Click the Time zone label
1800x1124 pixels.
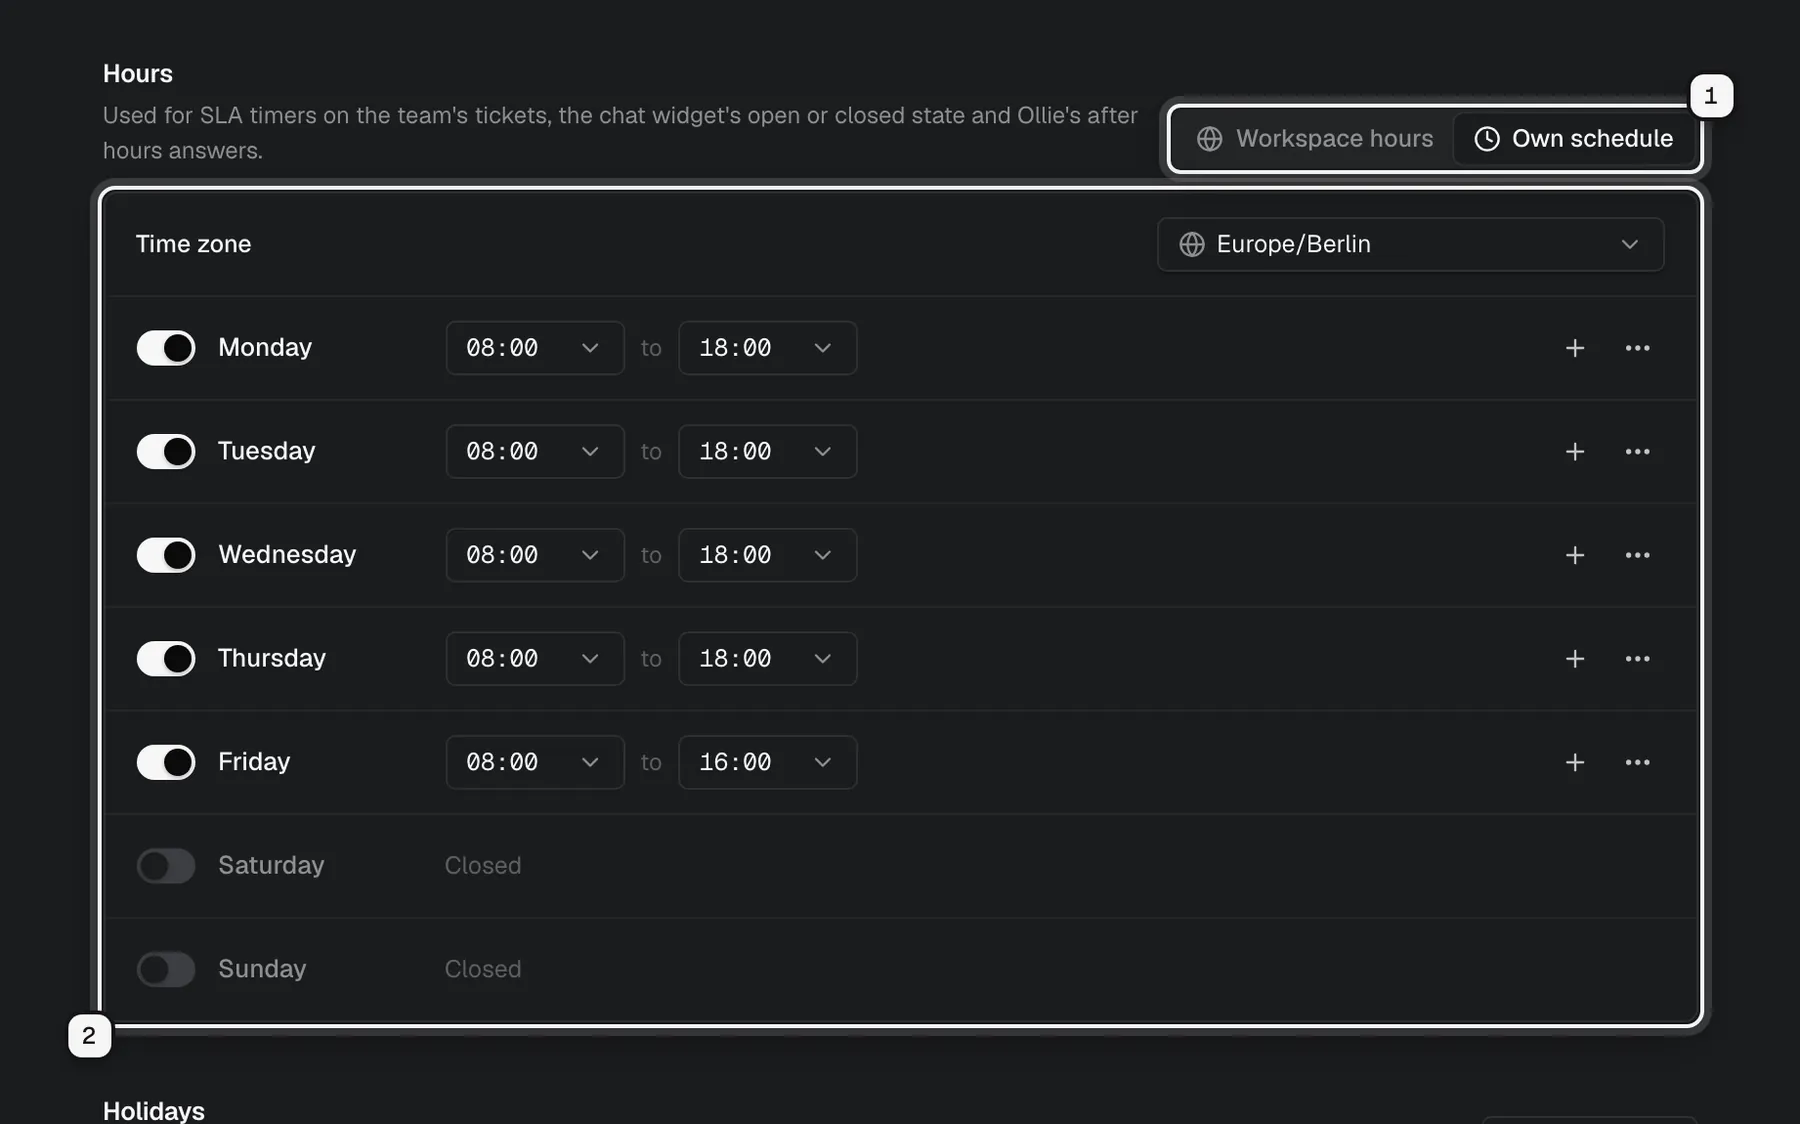193,244
